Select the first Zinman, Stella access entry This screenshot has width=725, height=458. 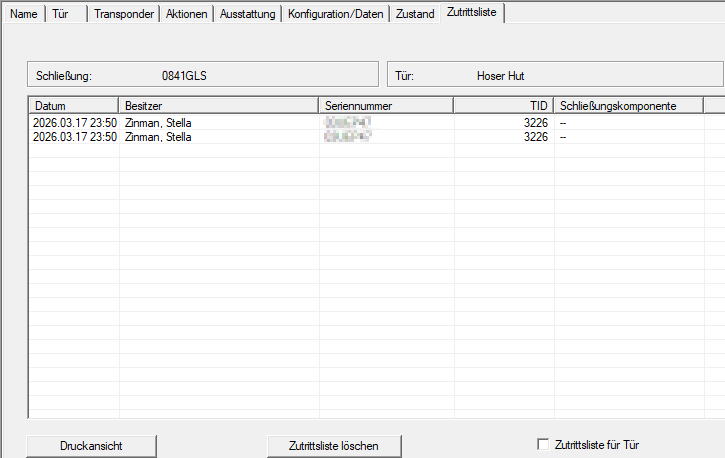pyautogui.click(x=158, y=123)
